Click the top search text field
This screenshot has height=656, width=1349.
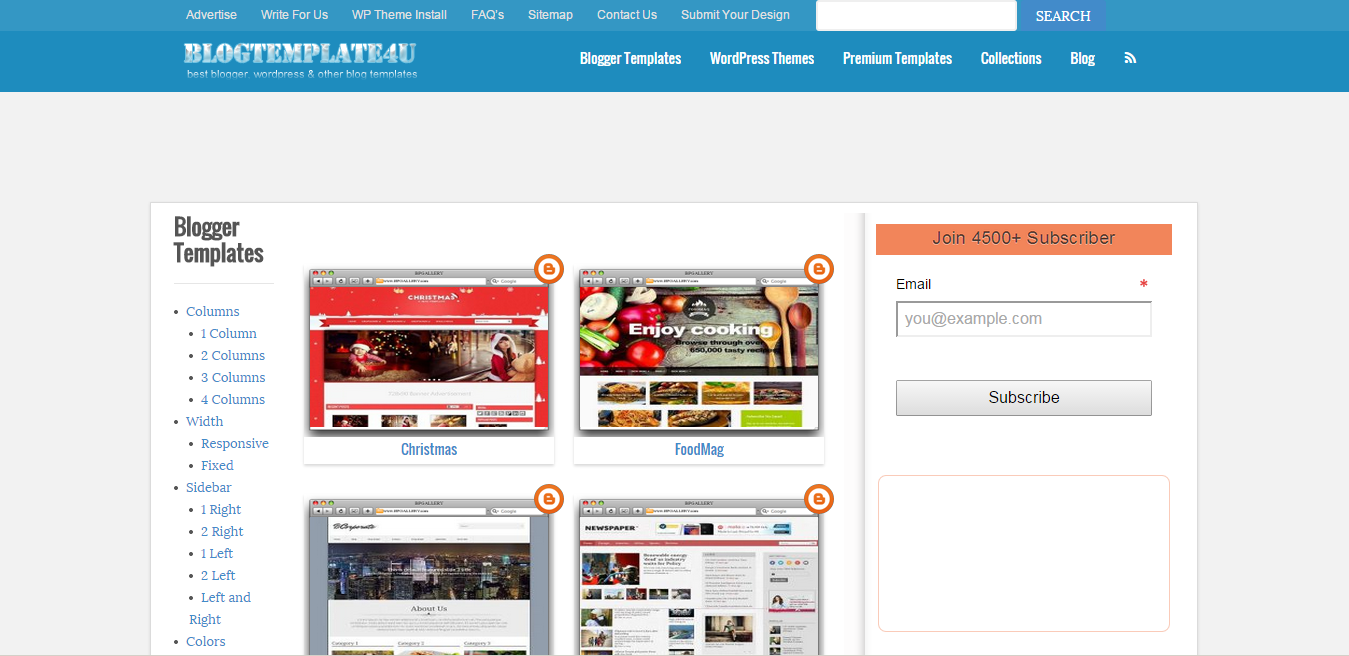click(x=916, y=16)
